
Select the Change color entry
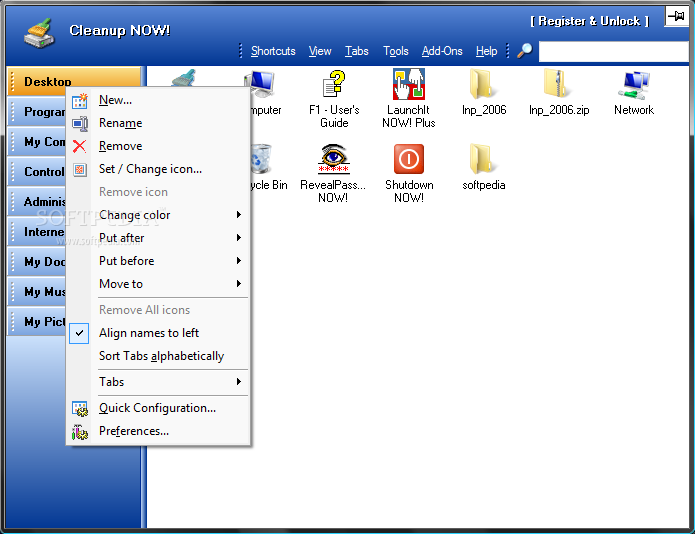pyautogui.click(x=159, y=215)
